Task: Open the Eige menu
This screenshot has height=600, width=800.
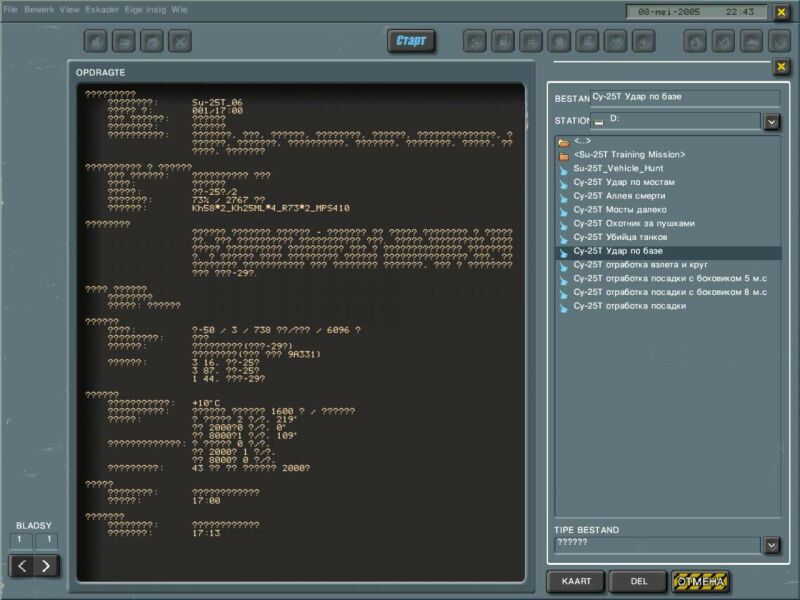Action: point(133,10)
